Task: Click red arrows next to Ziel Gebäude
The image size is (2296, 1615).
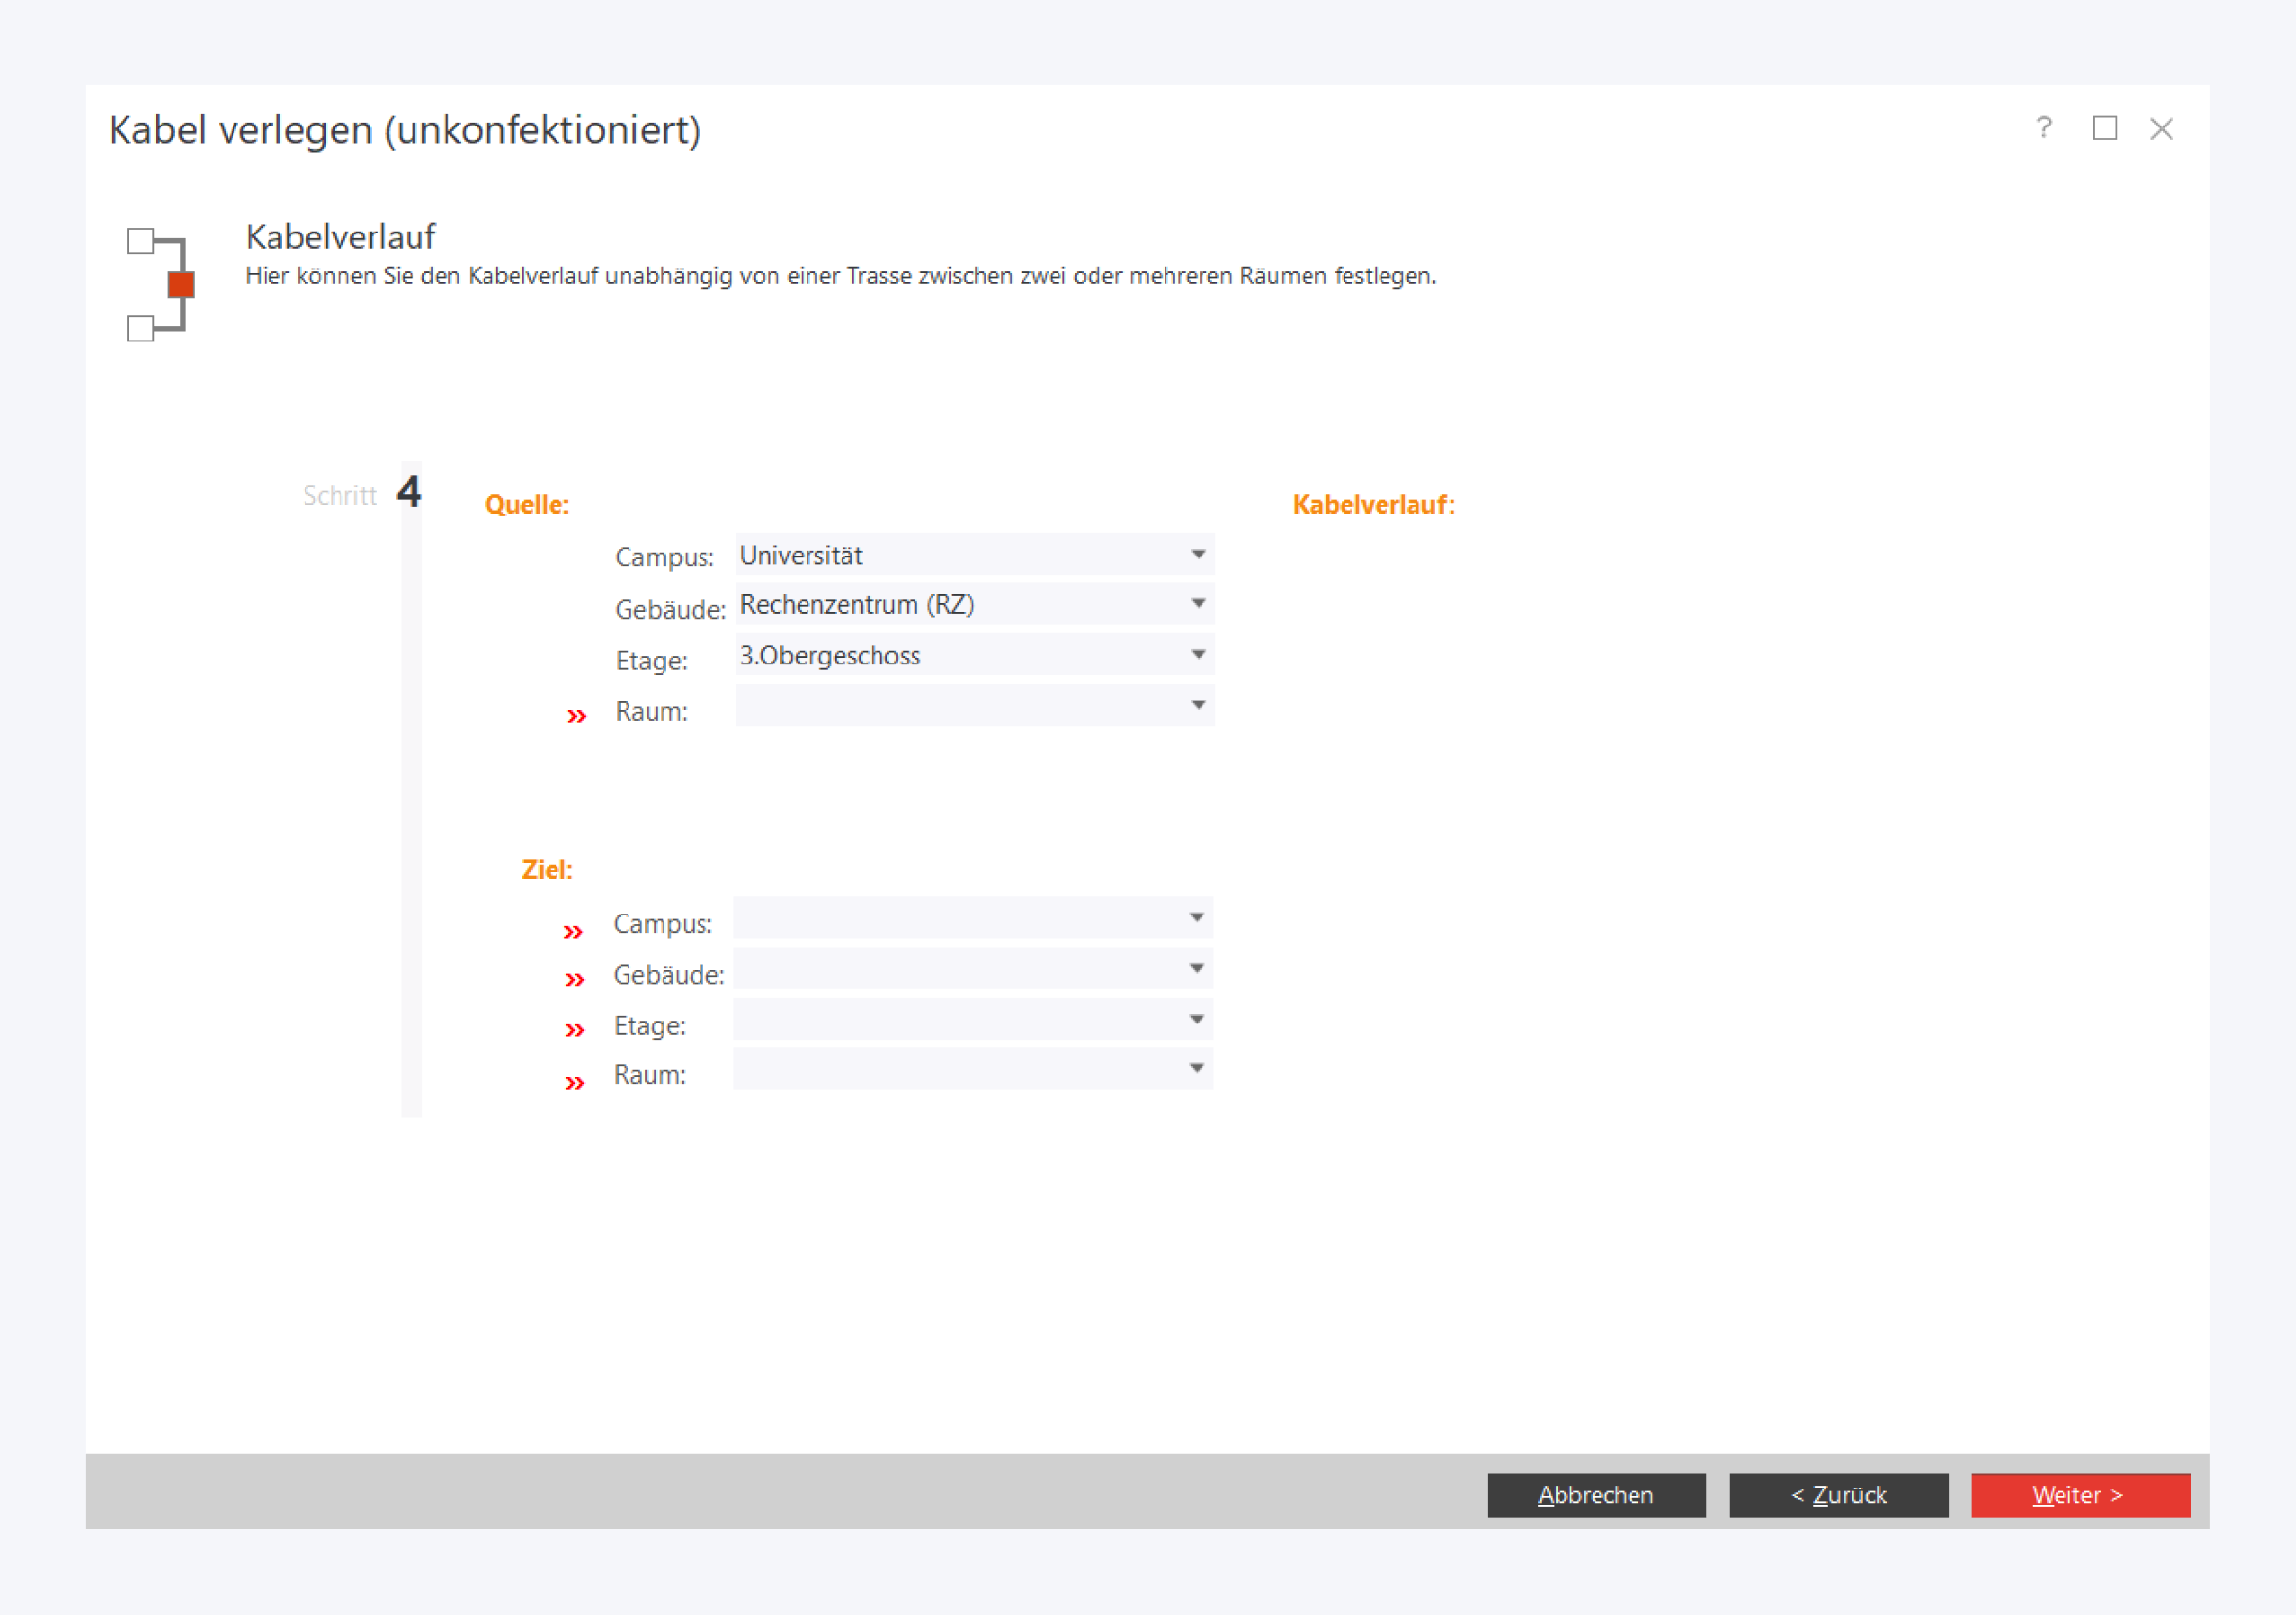Action: coord(574,979)
